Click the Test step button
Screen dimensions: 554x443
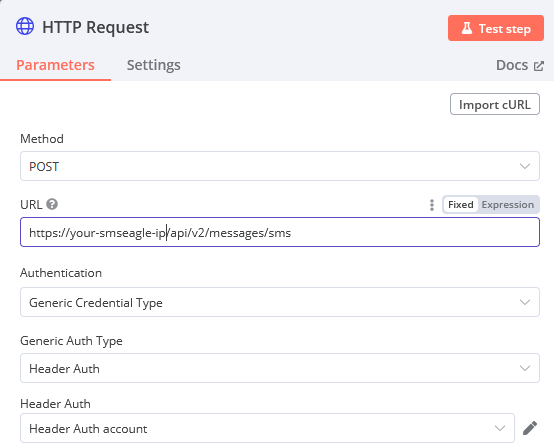(496, 28)
